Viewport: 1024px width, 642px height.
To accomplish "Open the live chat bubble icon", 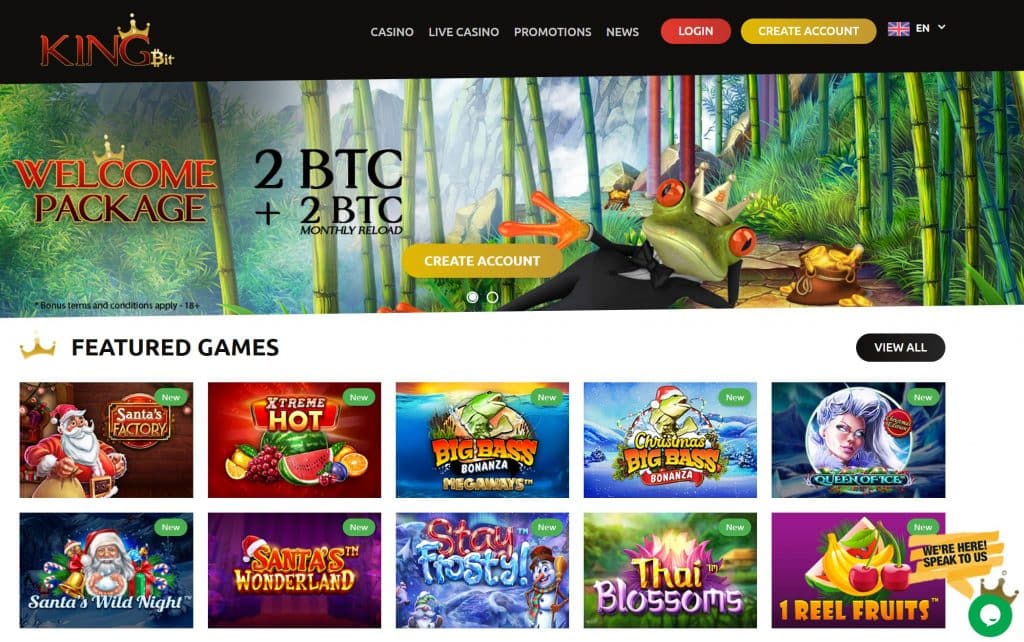I will (x=990, y=615).
